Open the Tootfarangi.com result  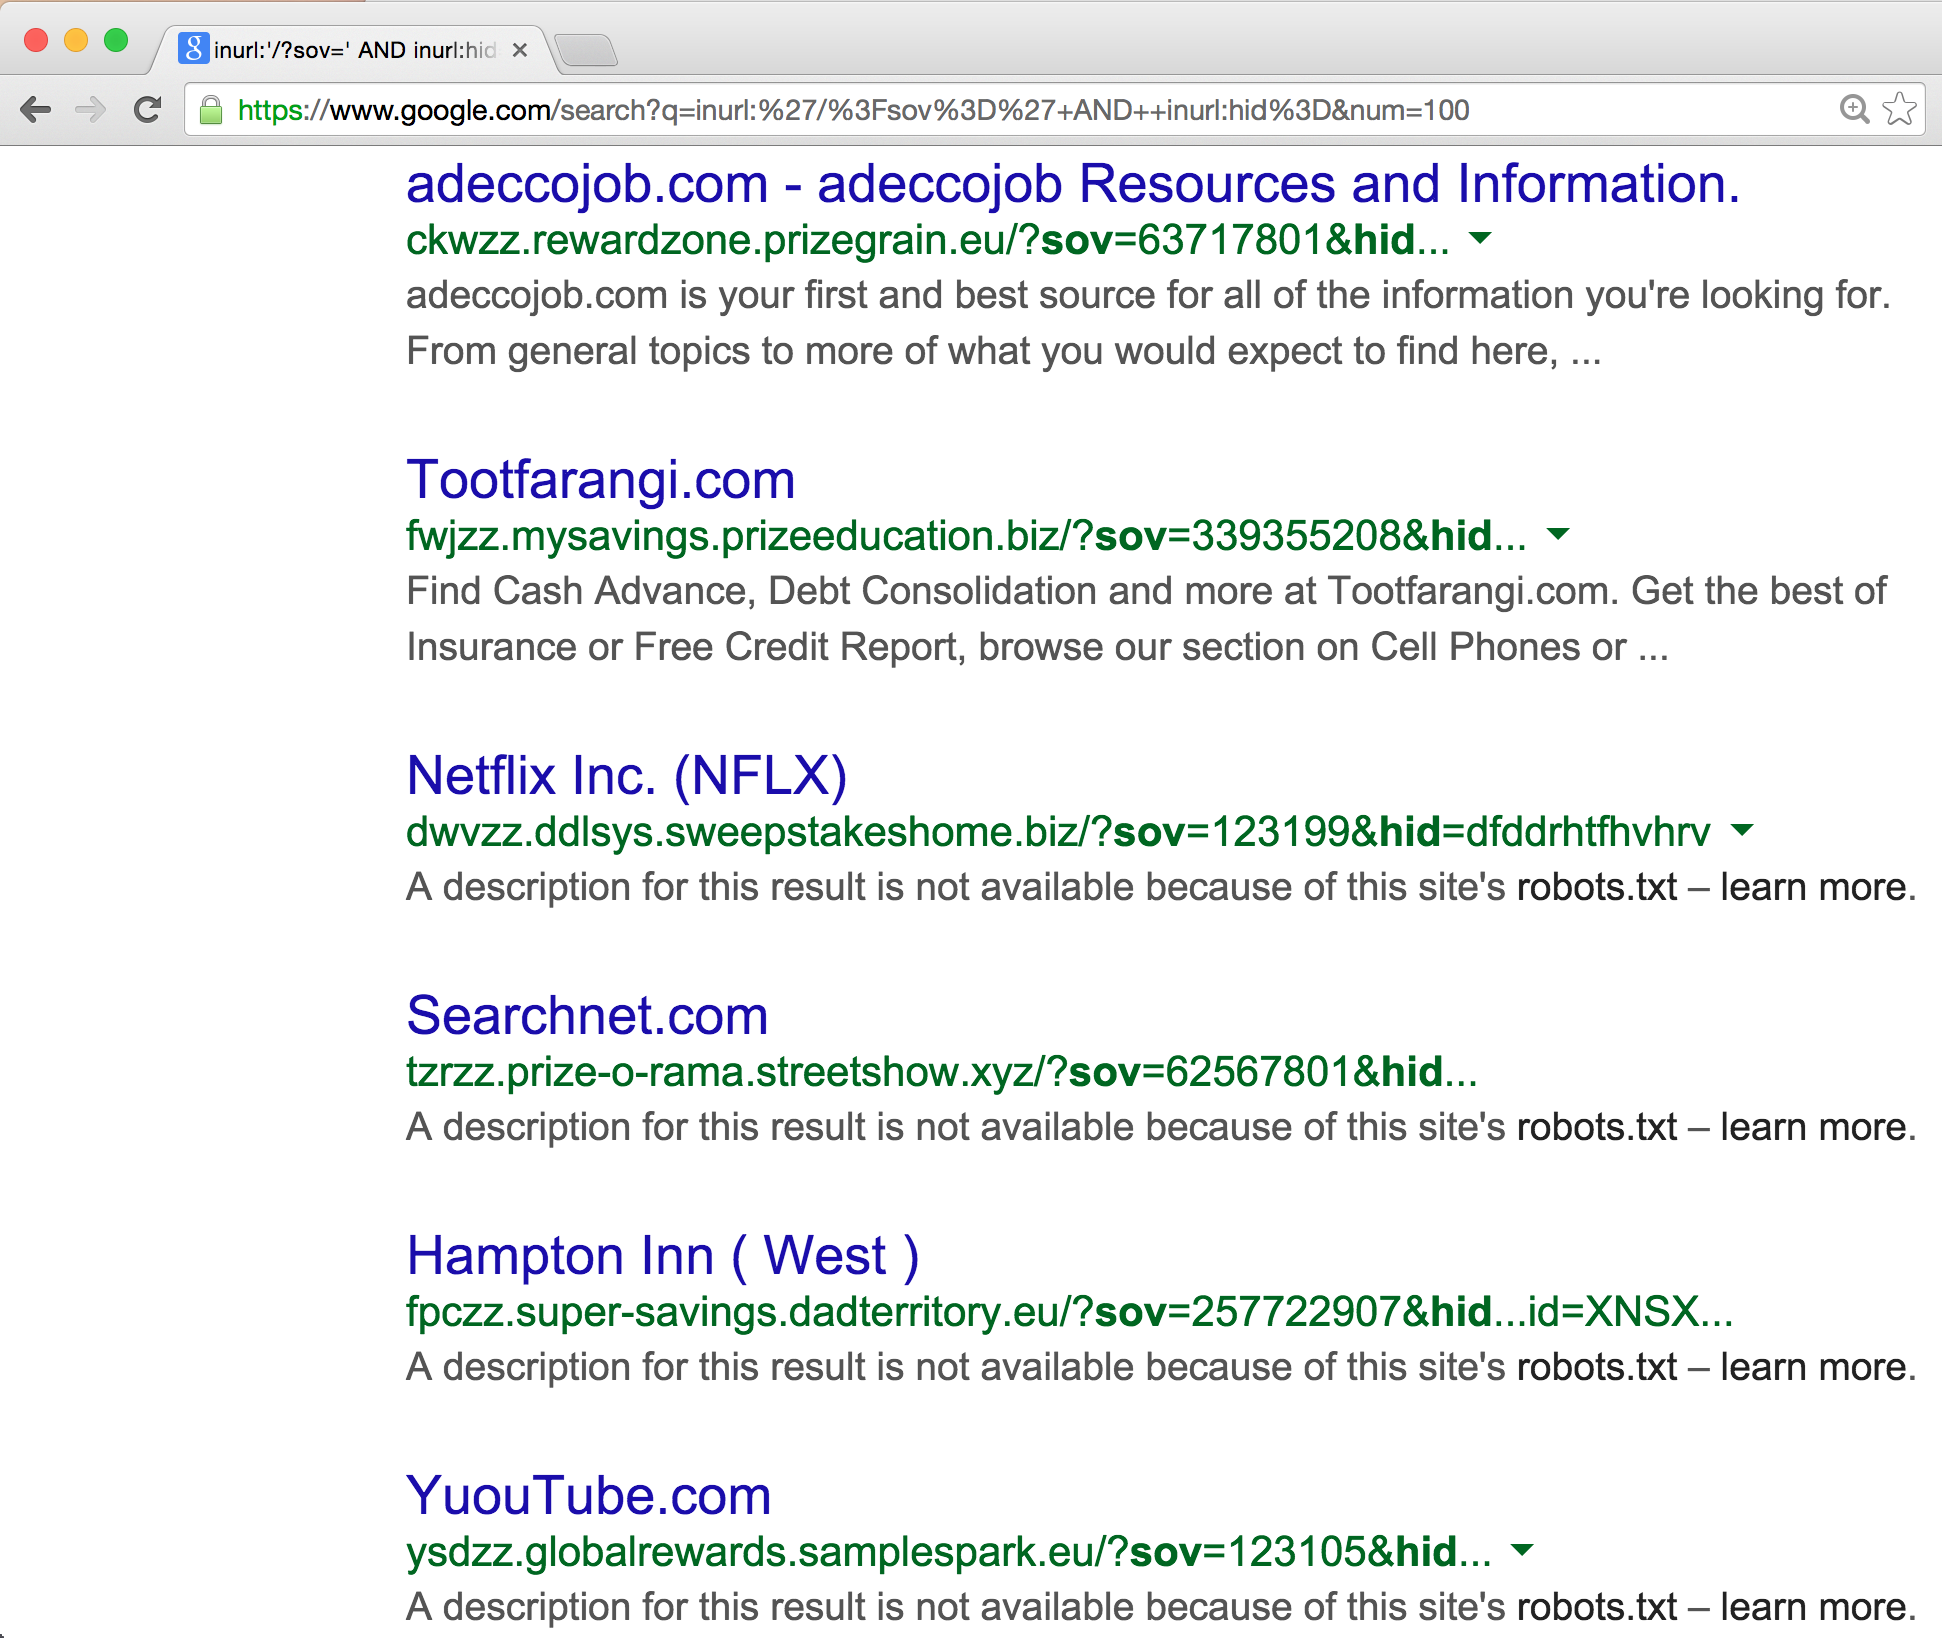tap(600, 480)
